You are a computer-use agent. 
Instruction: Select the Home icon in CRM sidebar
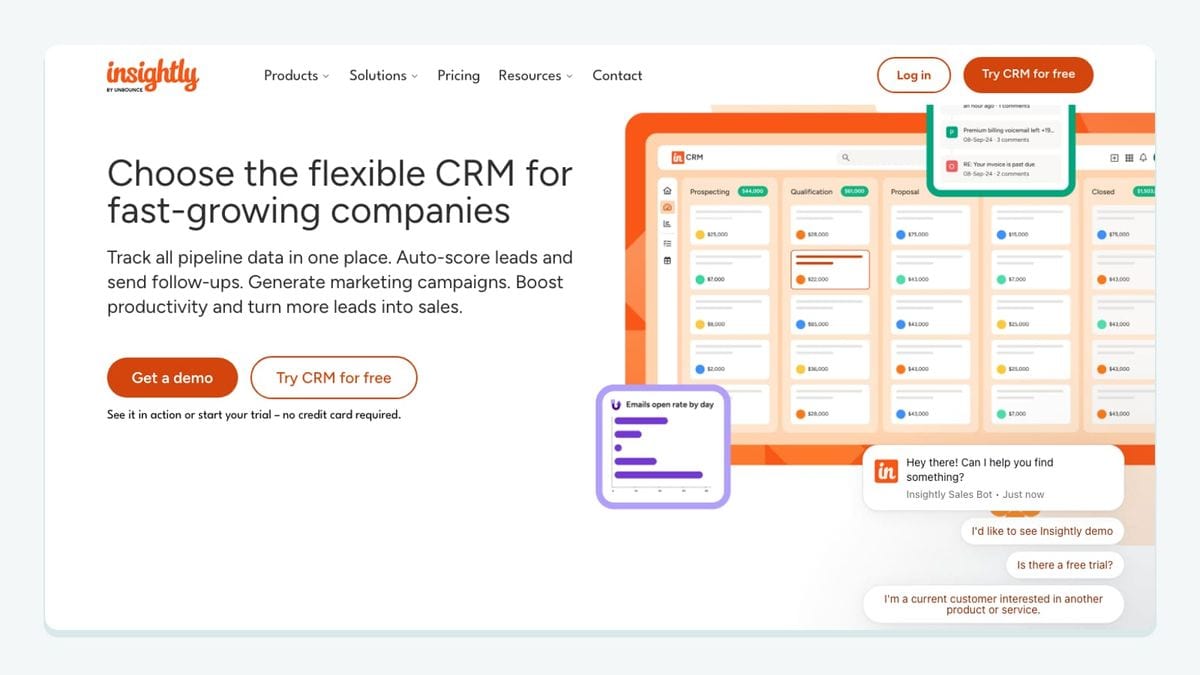coord(668,190)
